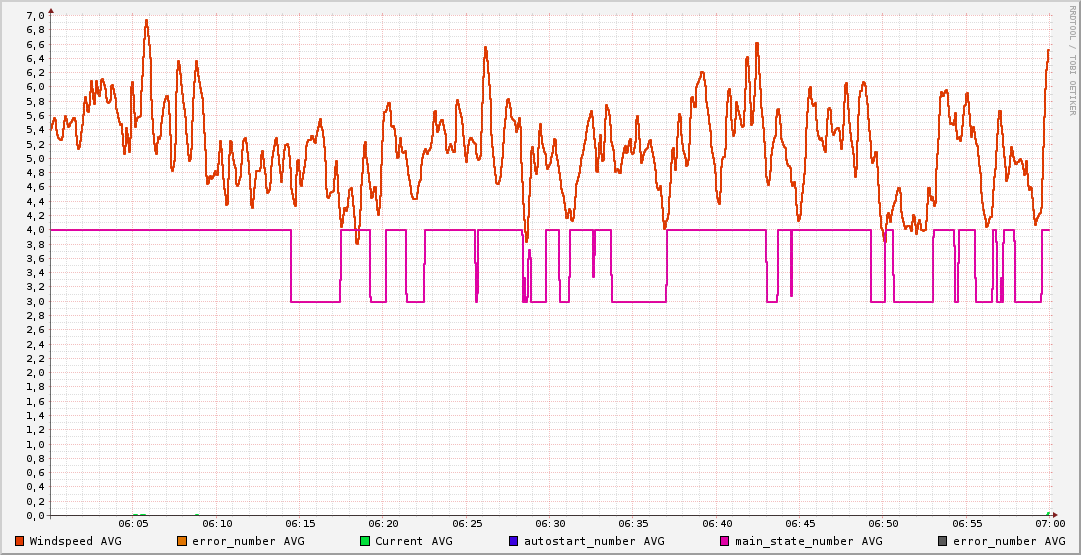Image resolution: width=1081 pixels, height=555 pixels.
Task: Click the dark gray error_number legend swatch
Action: [942, 541]
